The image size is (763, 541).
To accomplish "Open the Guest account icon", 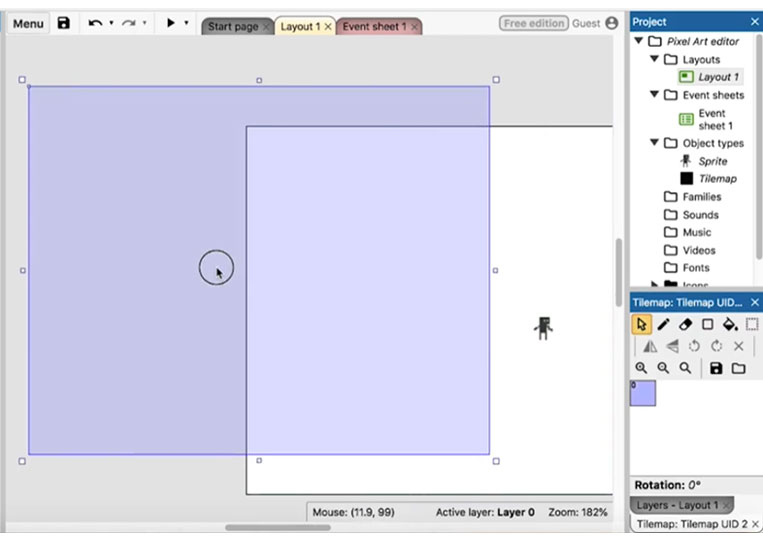I will click(x=612, y=23).
